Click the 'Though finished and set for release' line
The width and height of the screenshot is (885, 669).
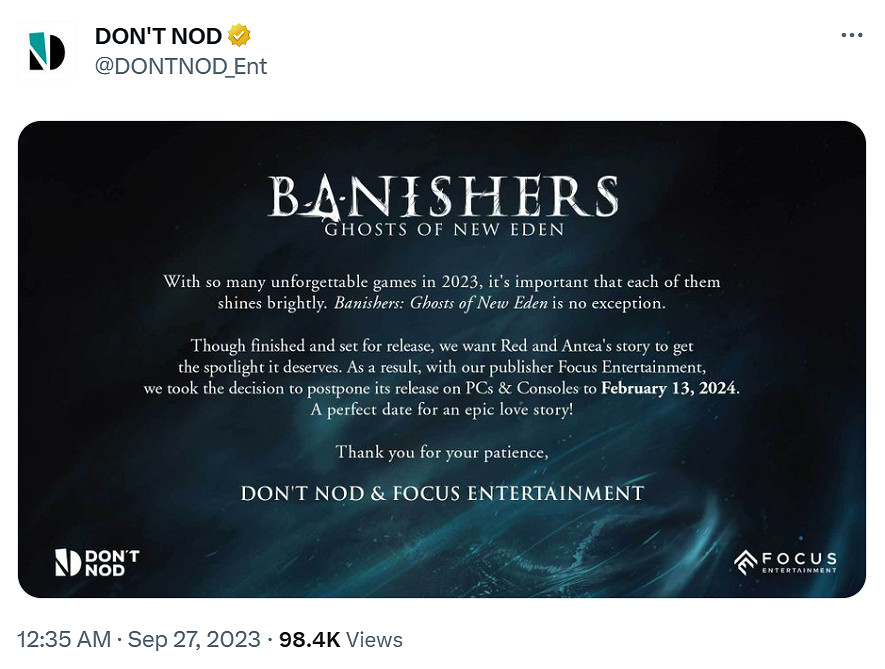pyautogui.click(x=443, y=346)
